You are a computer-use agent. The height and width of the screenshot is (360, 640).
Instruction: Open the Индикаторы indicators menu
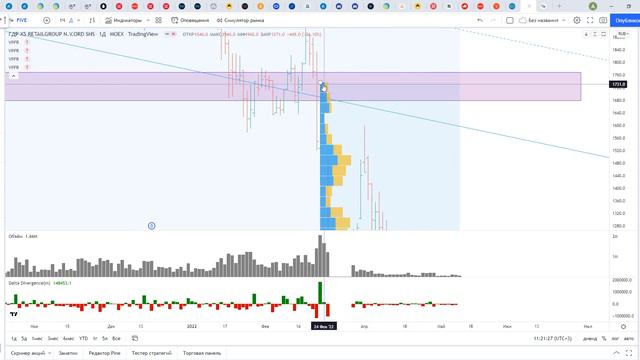(x=124, y=20)
